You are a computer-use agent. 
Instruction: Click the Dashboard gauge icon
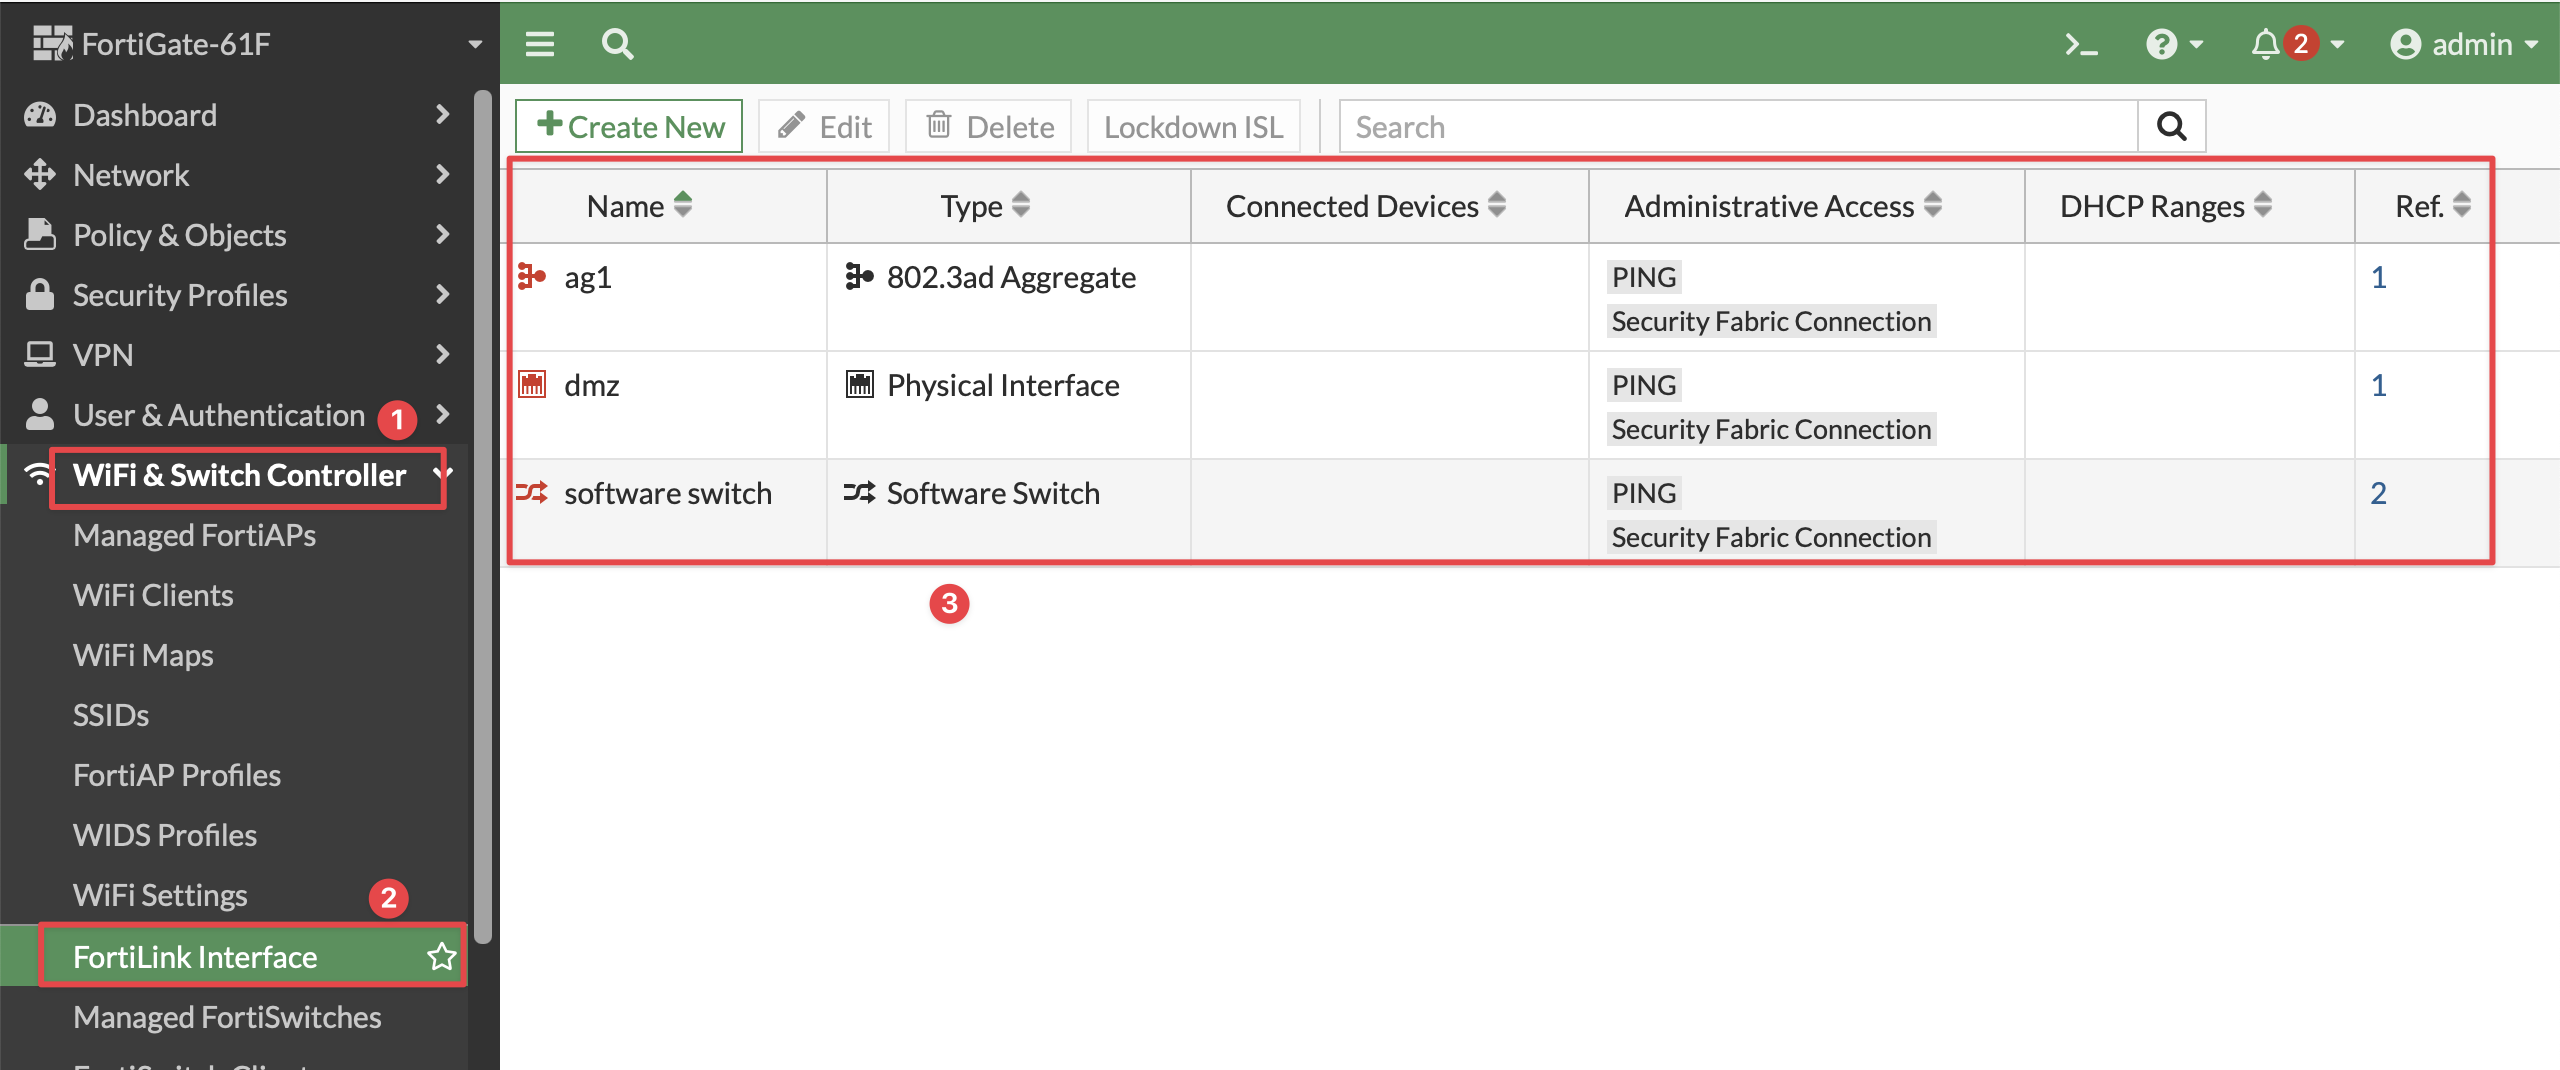coord(40,115)
